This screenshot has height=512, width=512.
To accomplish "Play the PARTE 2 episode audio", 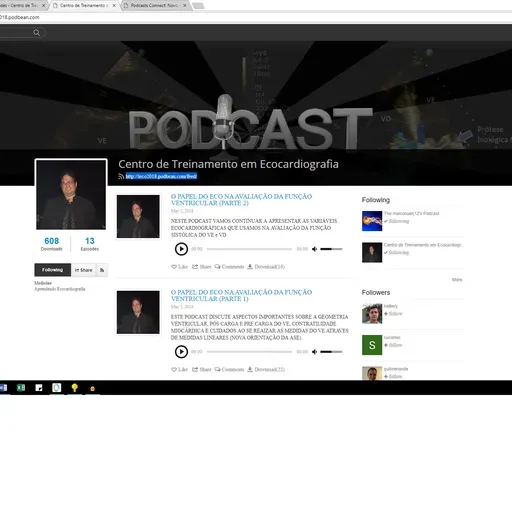I will tap(181, 249).
